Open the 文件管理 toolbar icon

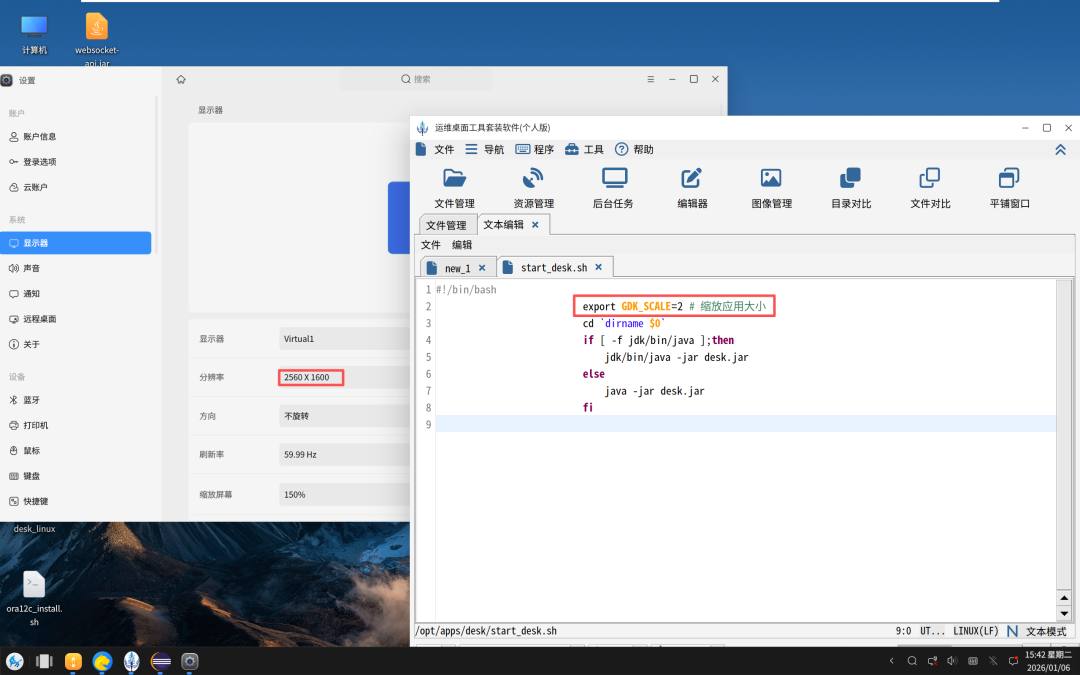[455, 187]
